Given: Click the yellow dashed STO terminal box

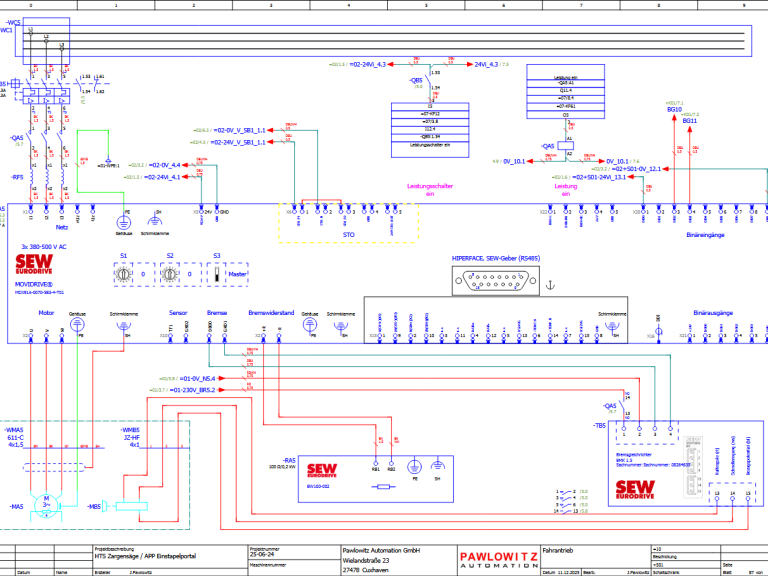Looking at the screenshot, I should [347, 222].
